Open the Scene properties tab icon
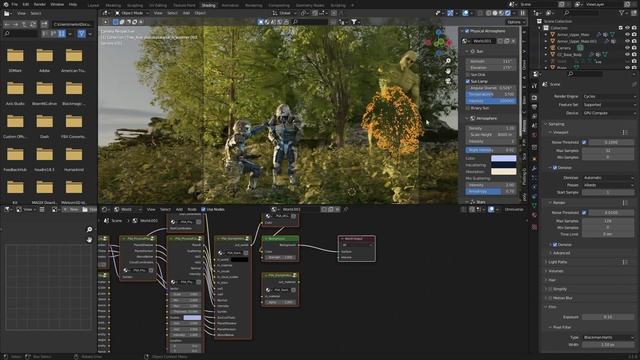The height and width of the screenshot is (360, 640). [534, 127]
